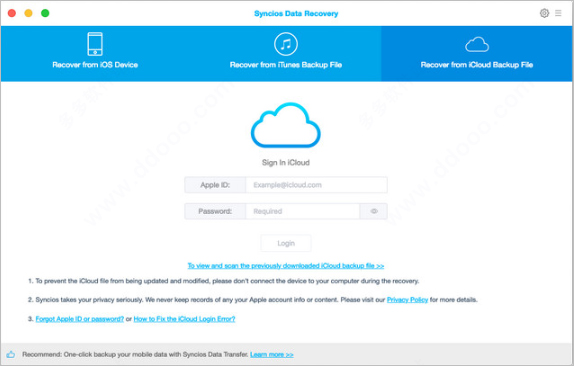The image size is (574, 366).
Task: Click the Sign In iCloud heading text
Action: pyautogui.click(x=286, y=163)
